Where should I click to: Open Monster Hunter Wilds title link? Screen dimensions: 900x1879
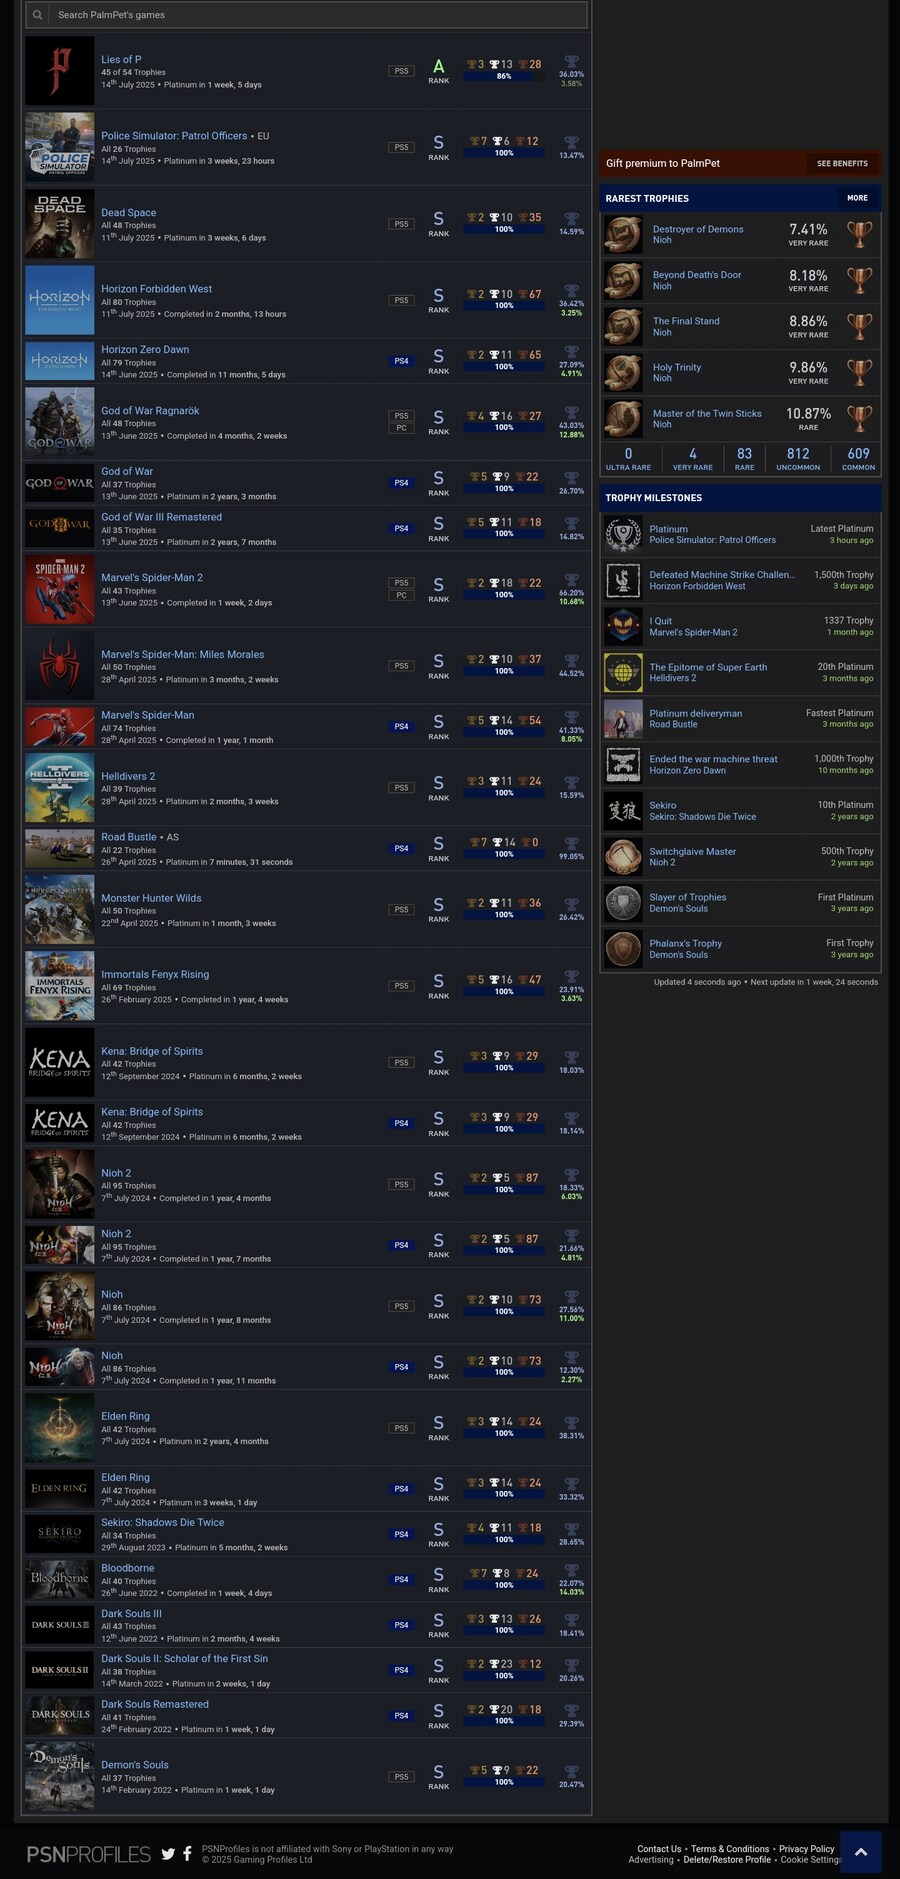click(x=151, y=898)
